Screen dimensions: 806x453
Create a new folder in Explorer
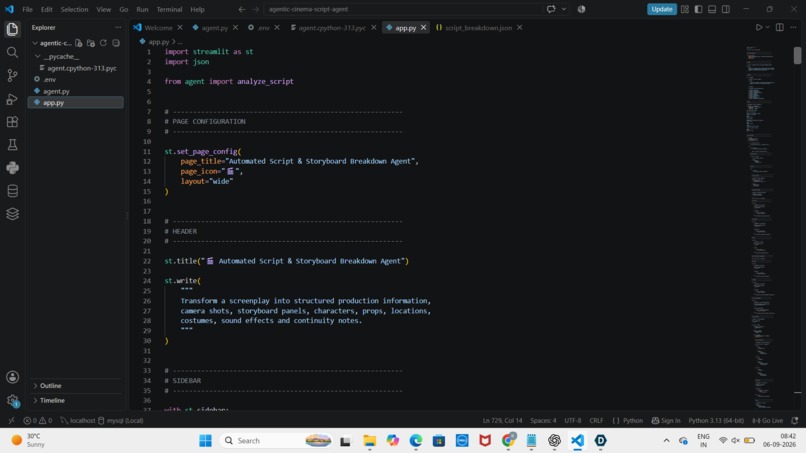[x=91, y=43]
